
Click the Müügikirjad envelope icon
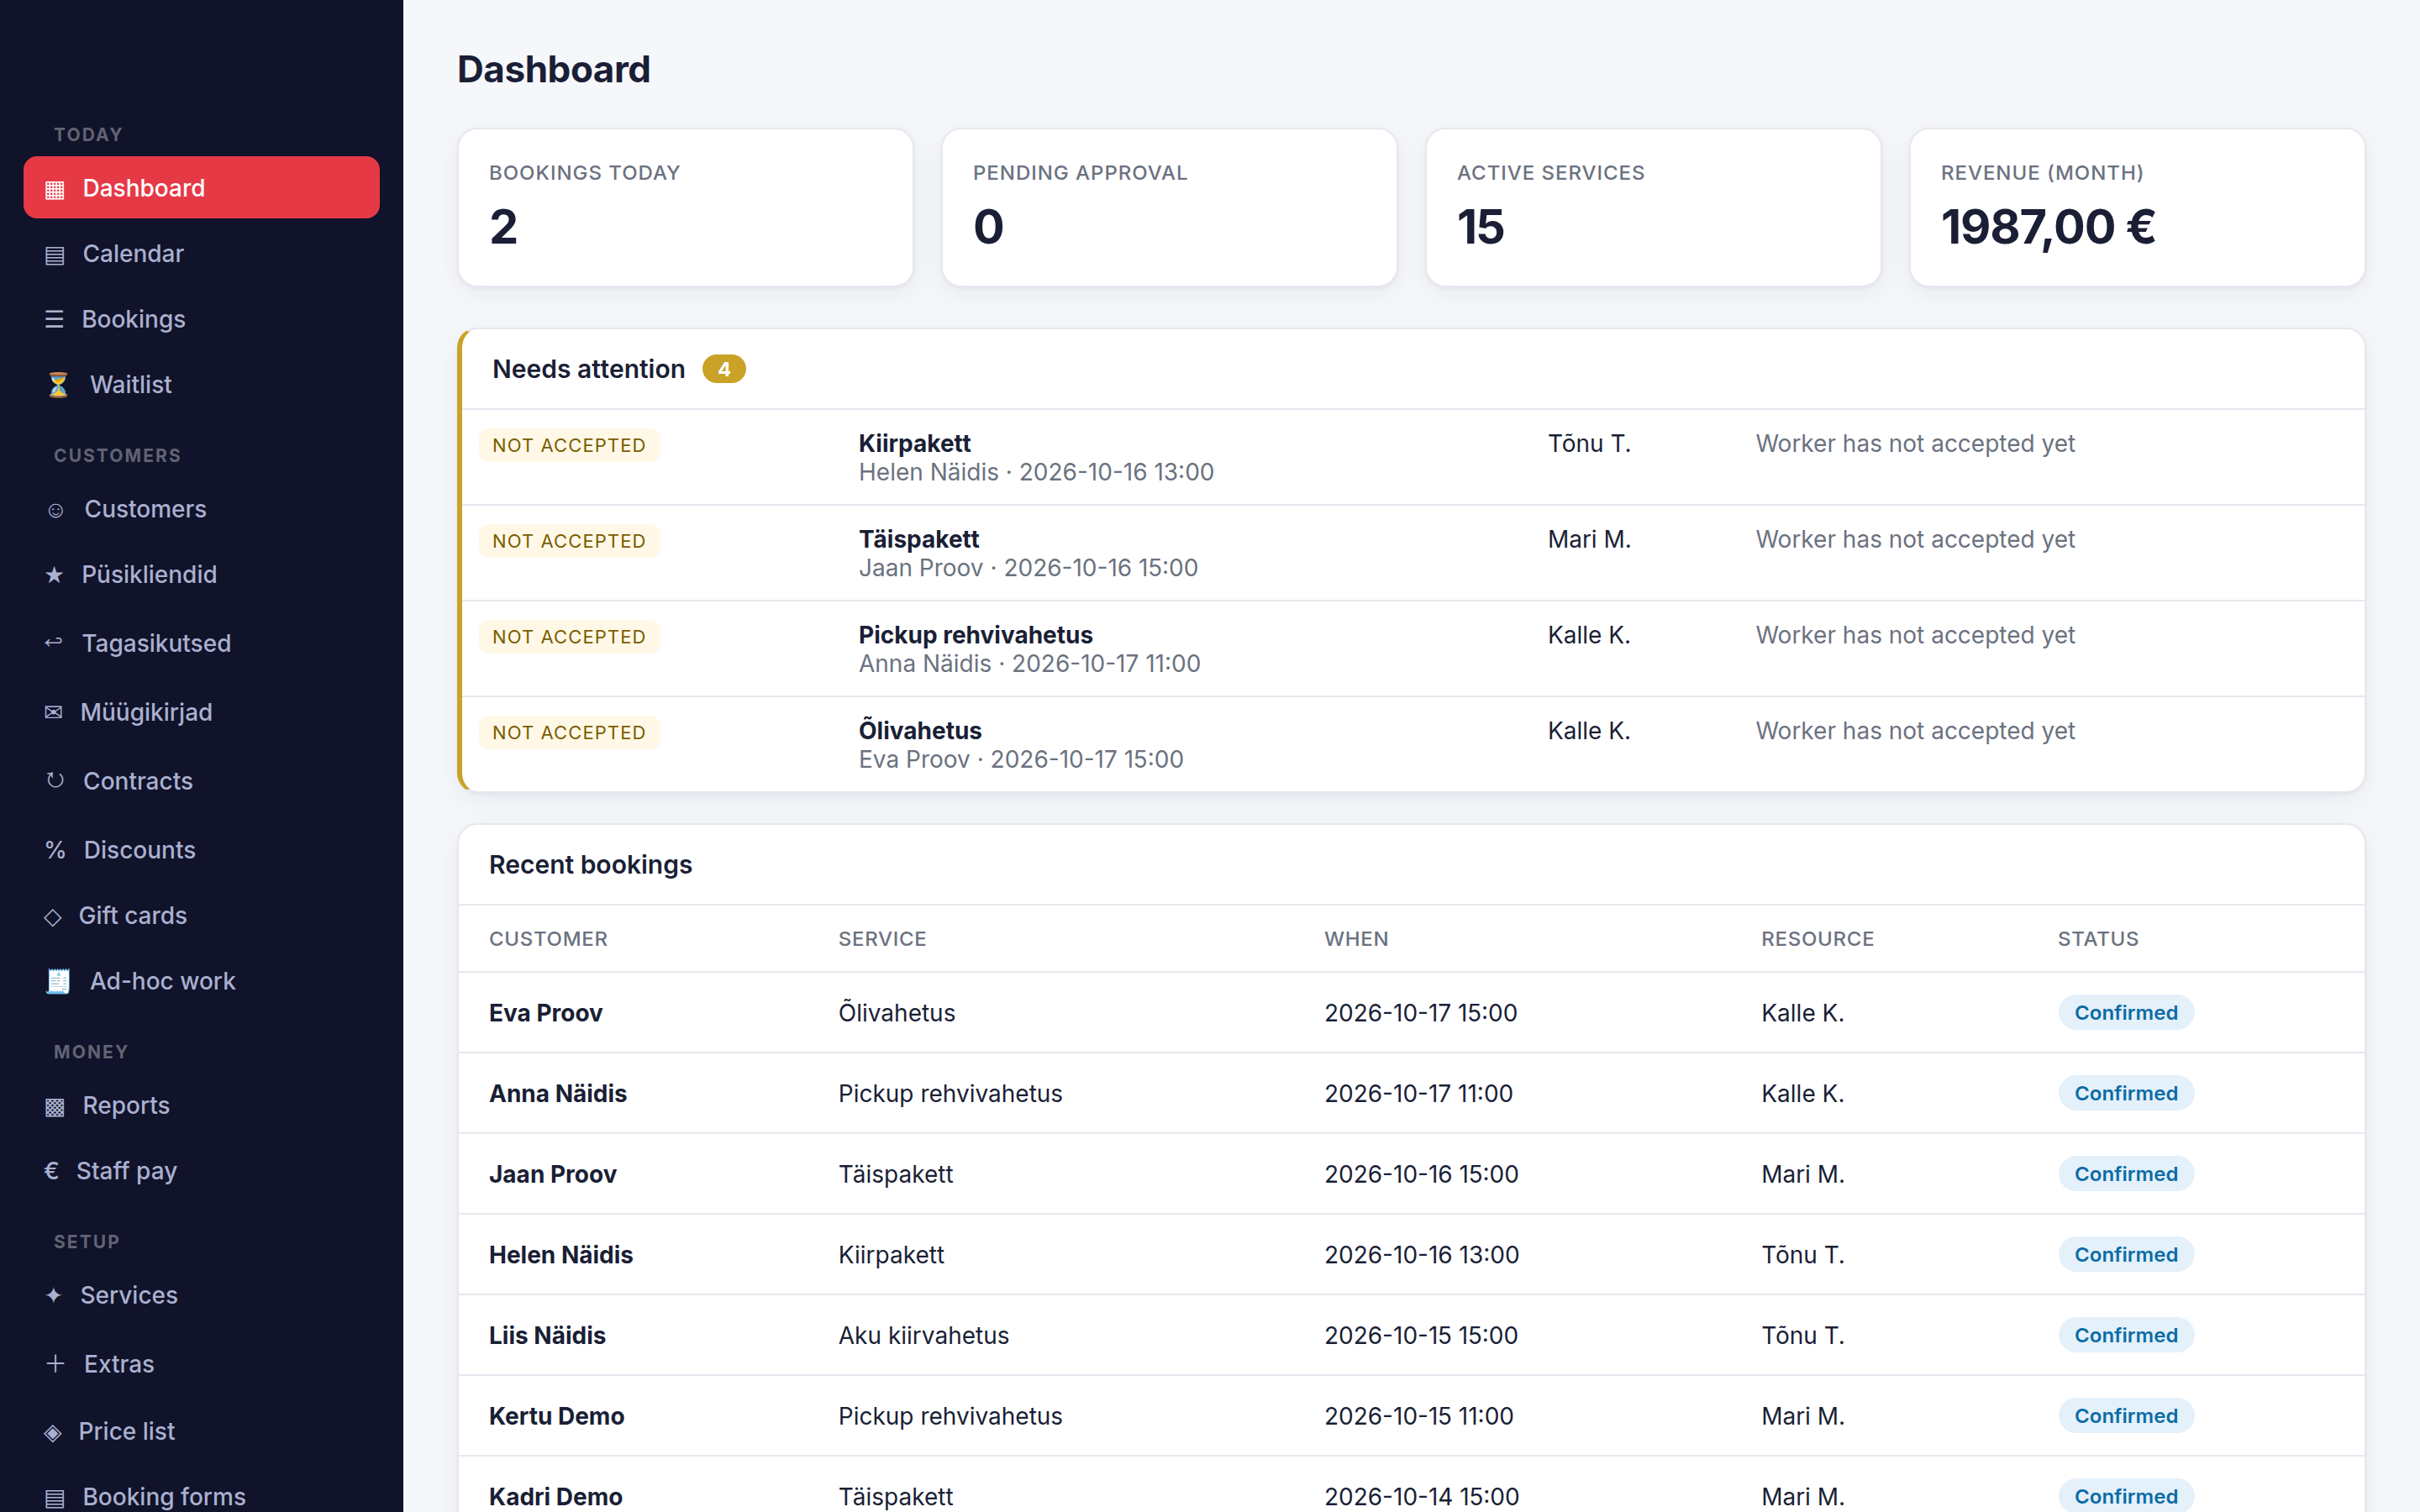coord(54,712)
